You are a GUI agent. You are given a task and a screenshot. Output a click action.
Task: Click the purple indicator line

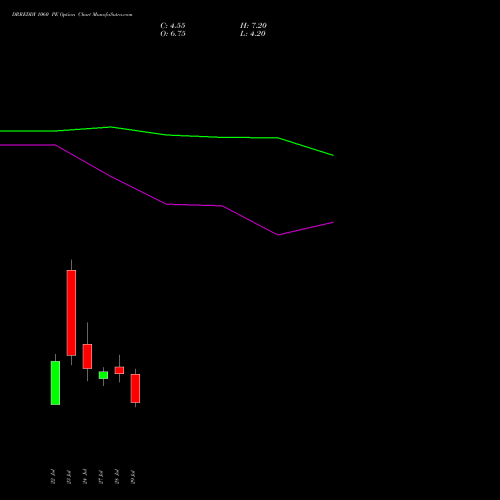[x=167, y=204]
